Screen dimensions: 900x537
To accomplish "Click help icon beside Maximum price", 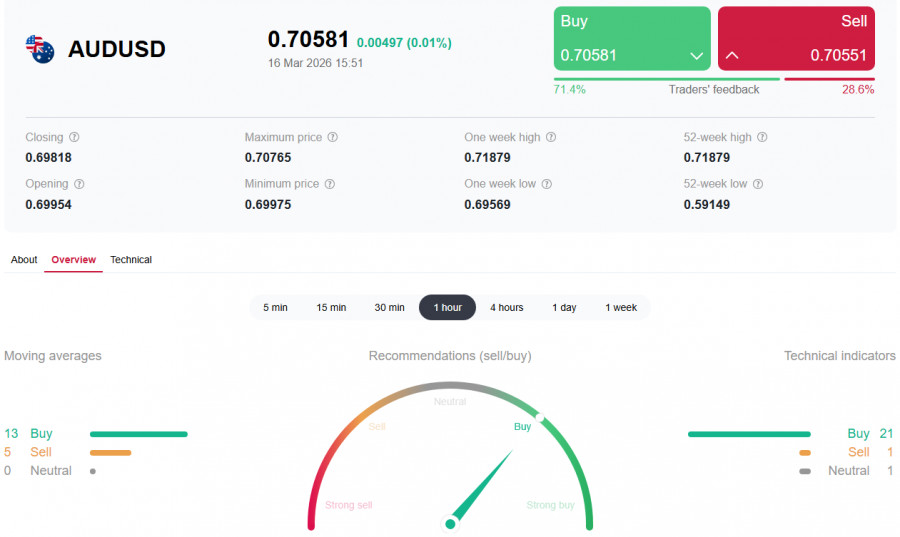I will (332, 137).
